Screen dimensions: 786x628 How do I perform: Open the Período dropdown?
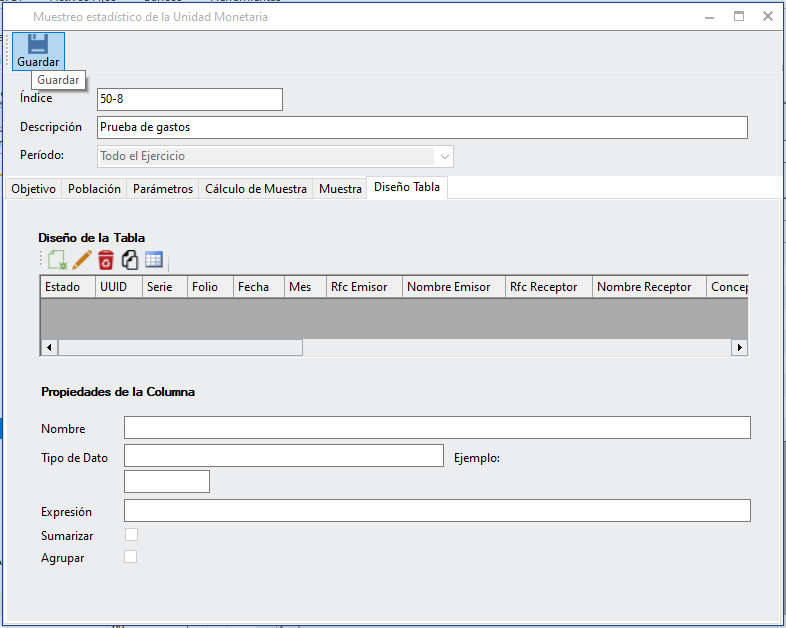click(x=443, y=156)
